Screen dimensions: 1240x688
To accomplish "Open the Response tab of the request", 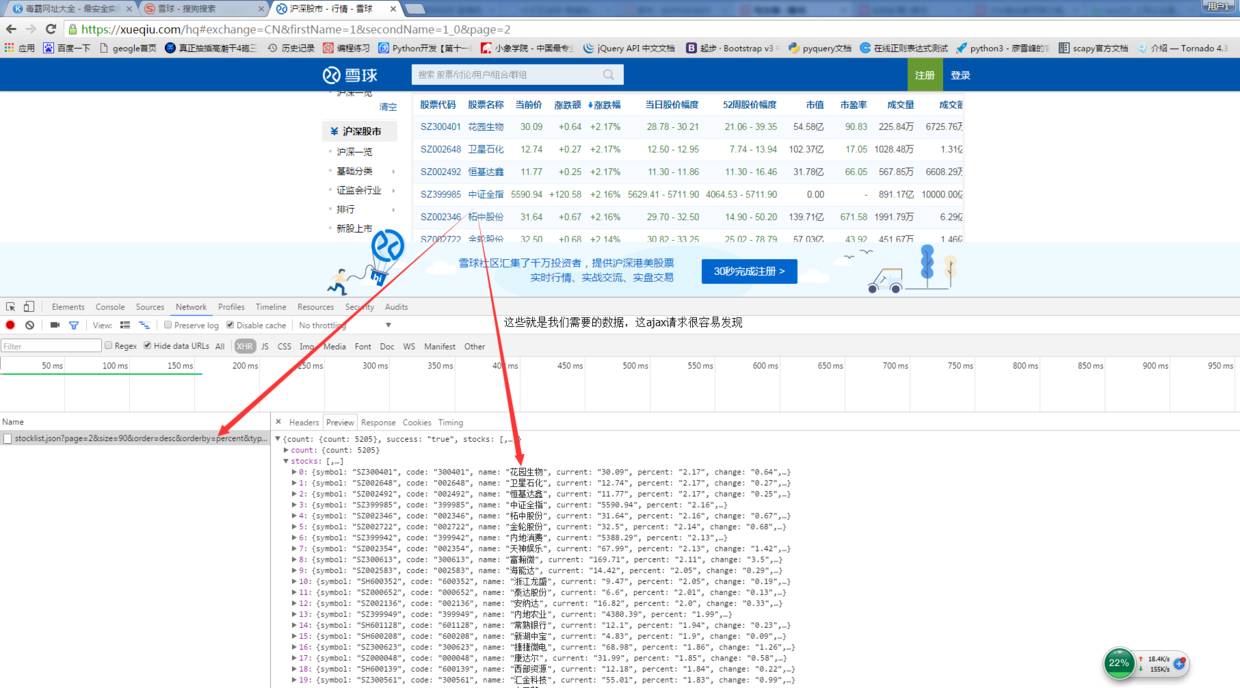I will 378,422.
